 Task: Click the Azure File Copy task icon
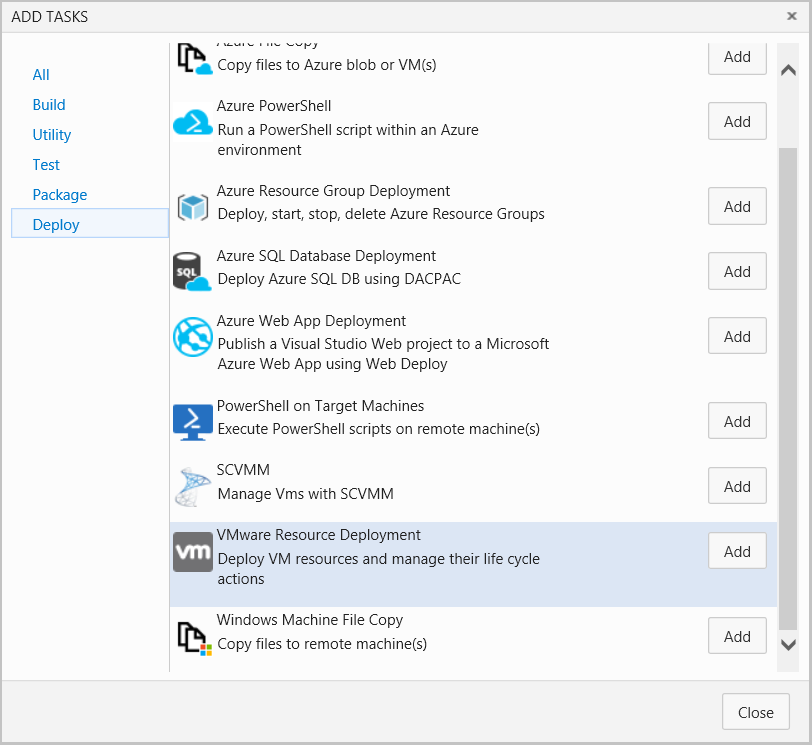tap(194, 59)
